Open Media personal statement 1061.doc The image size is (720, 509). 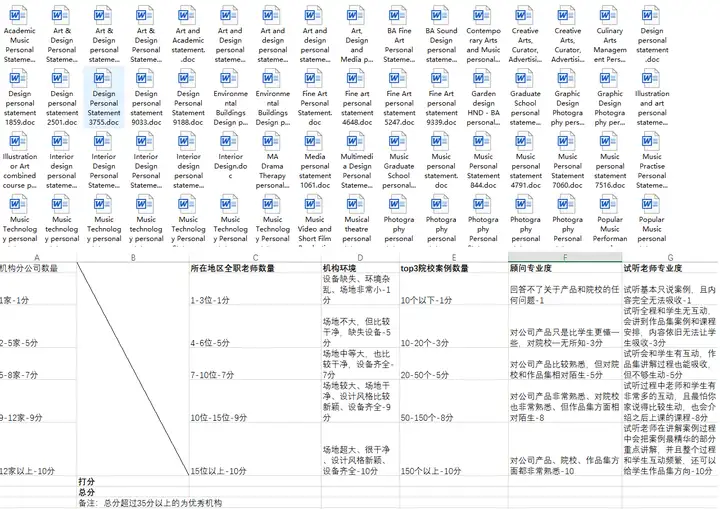click(315, 161)
